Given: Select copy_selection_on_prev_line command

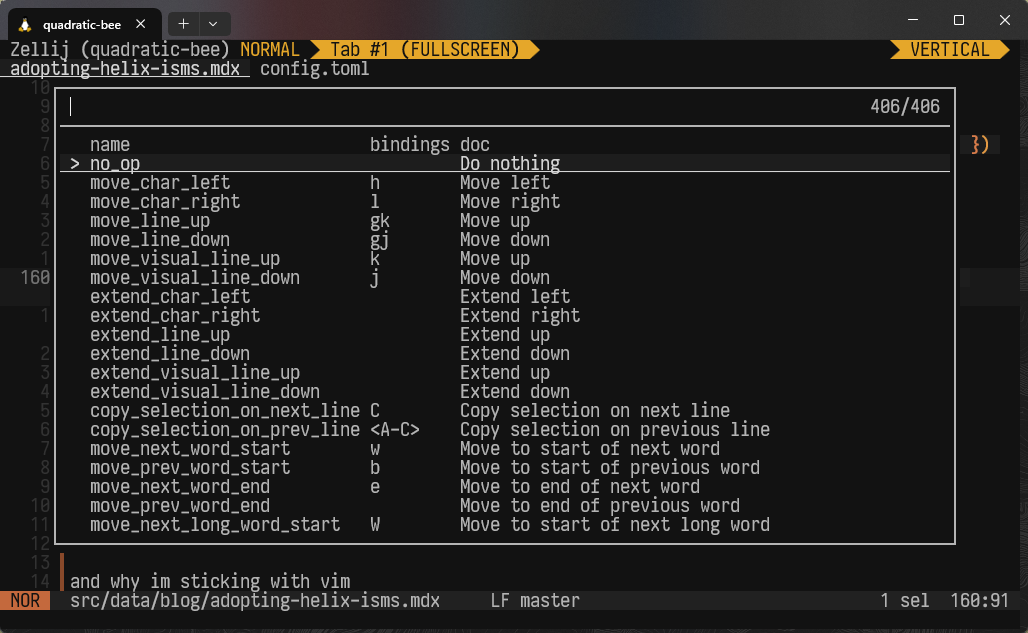Looking at the screenshot, I should coord(505,429).
